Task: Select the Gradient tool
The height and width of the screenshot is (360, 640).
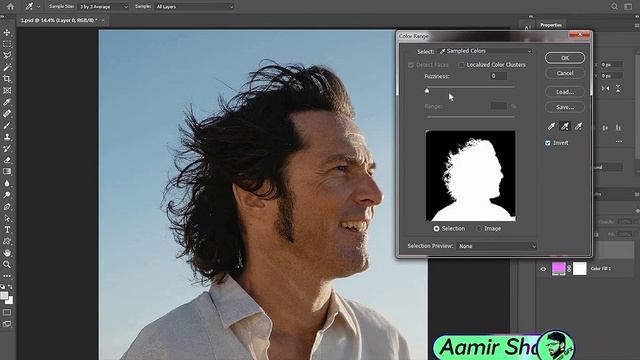Action: click(7, 171)
